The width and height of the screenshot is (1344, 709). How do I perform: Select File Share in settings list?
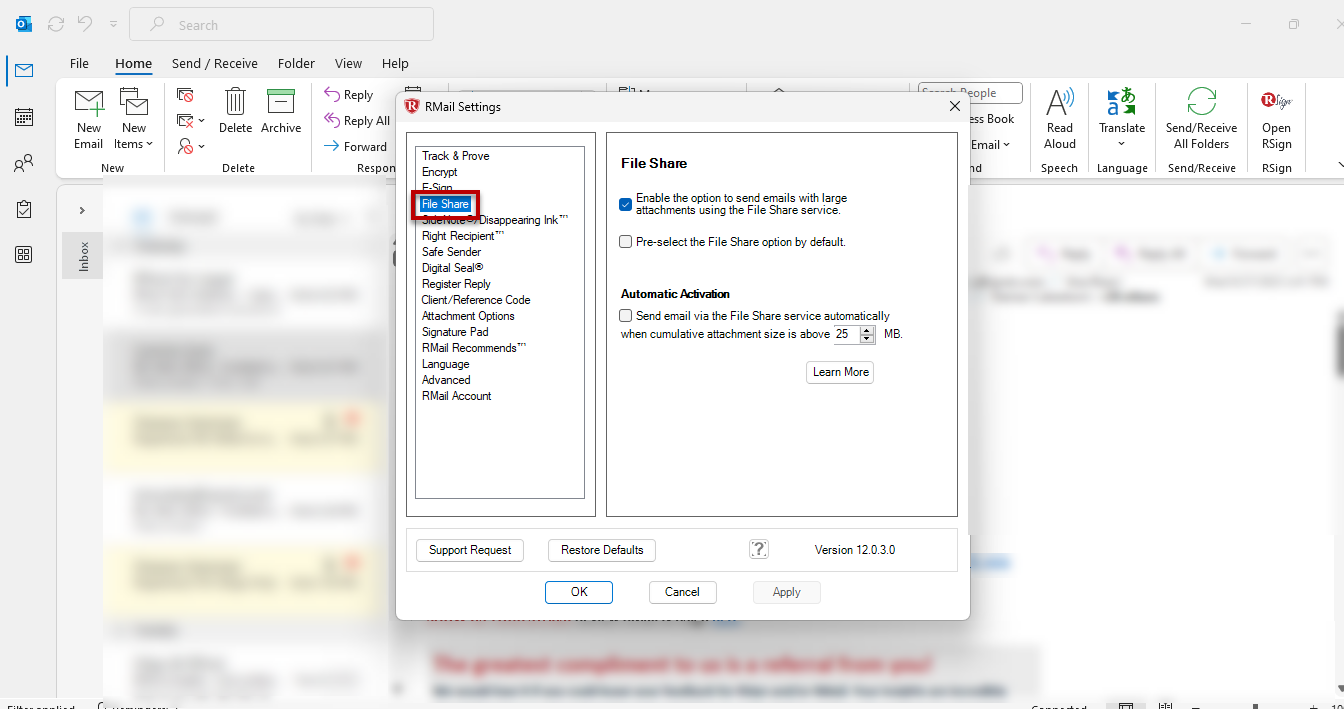point(445,204)
